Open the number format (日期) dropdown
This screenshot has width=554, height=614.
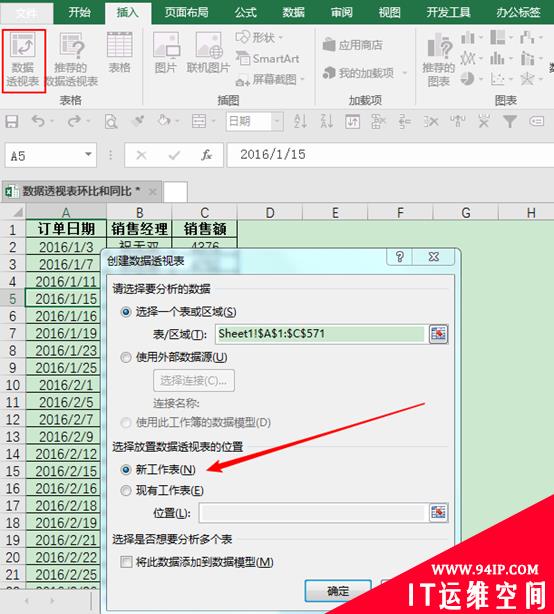(x=277, y=121)
